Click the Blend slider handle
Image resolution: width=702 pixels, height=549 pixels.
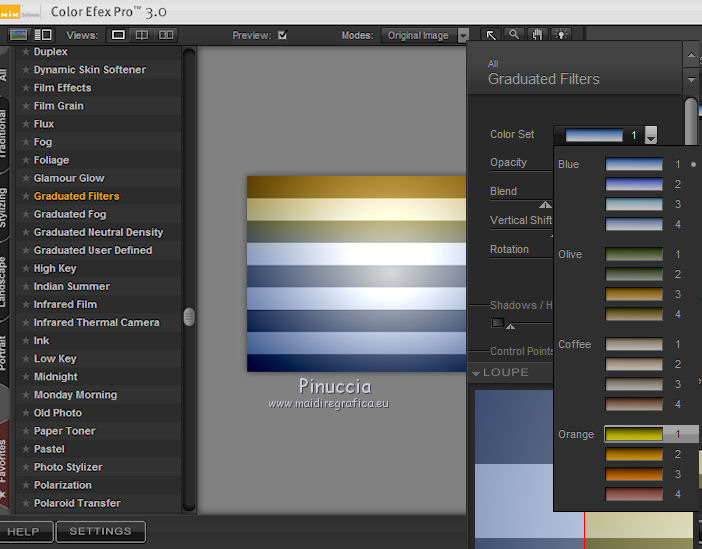pos(545,205)
